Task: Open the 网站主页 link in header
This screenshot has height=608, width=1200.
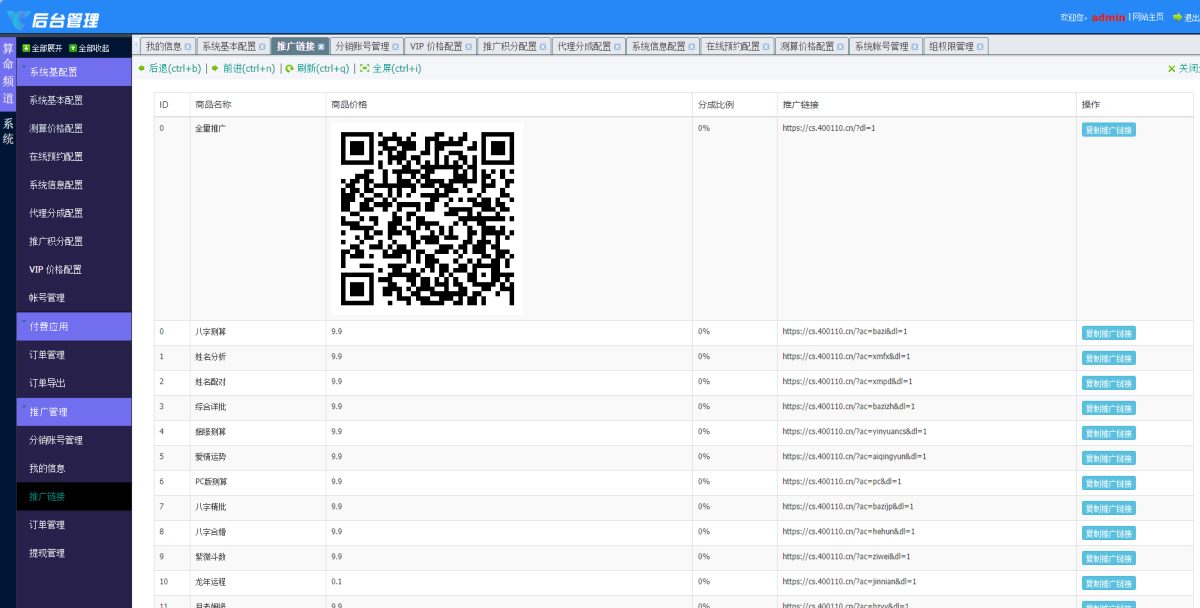Action: click(1147, 17)
